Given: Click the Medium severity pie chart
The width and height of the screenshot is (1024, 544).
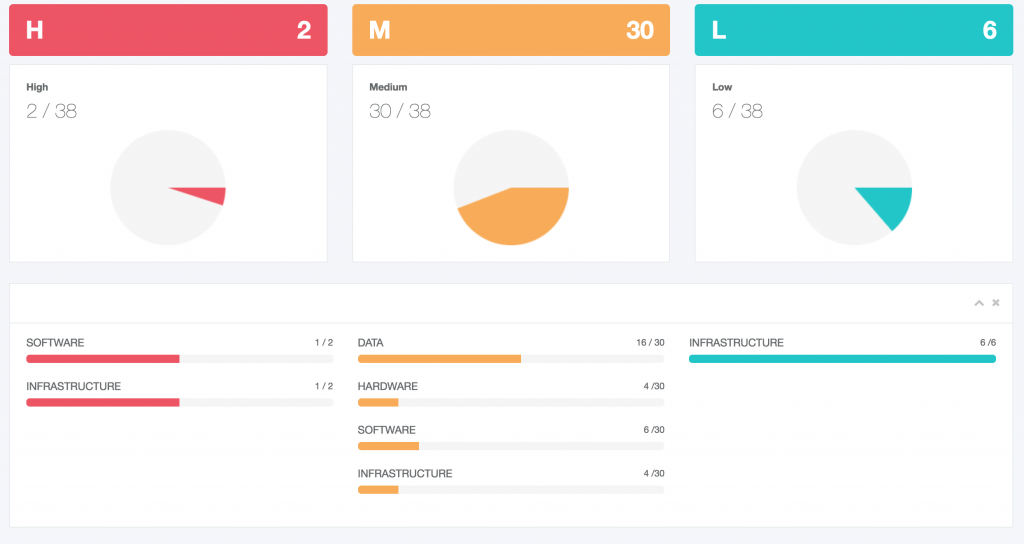Looking at the screenshot, I should point(511,187).
